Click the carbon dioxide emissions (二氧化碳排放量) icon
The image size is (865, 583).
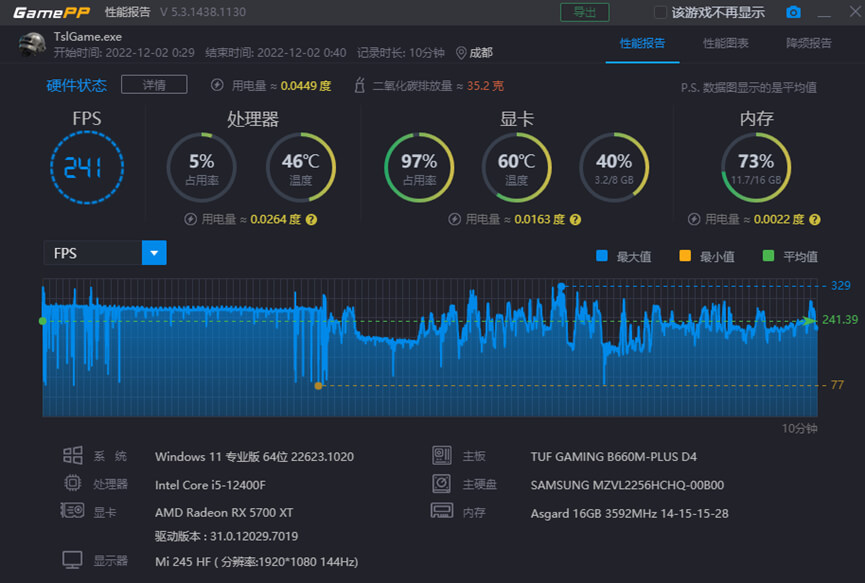[359, 84]
